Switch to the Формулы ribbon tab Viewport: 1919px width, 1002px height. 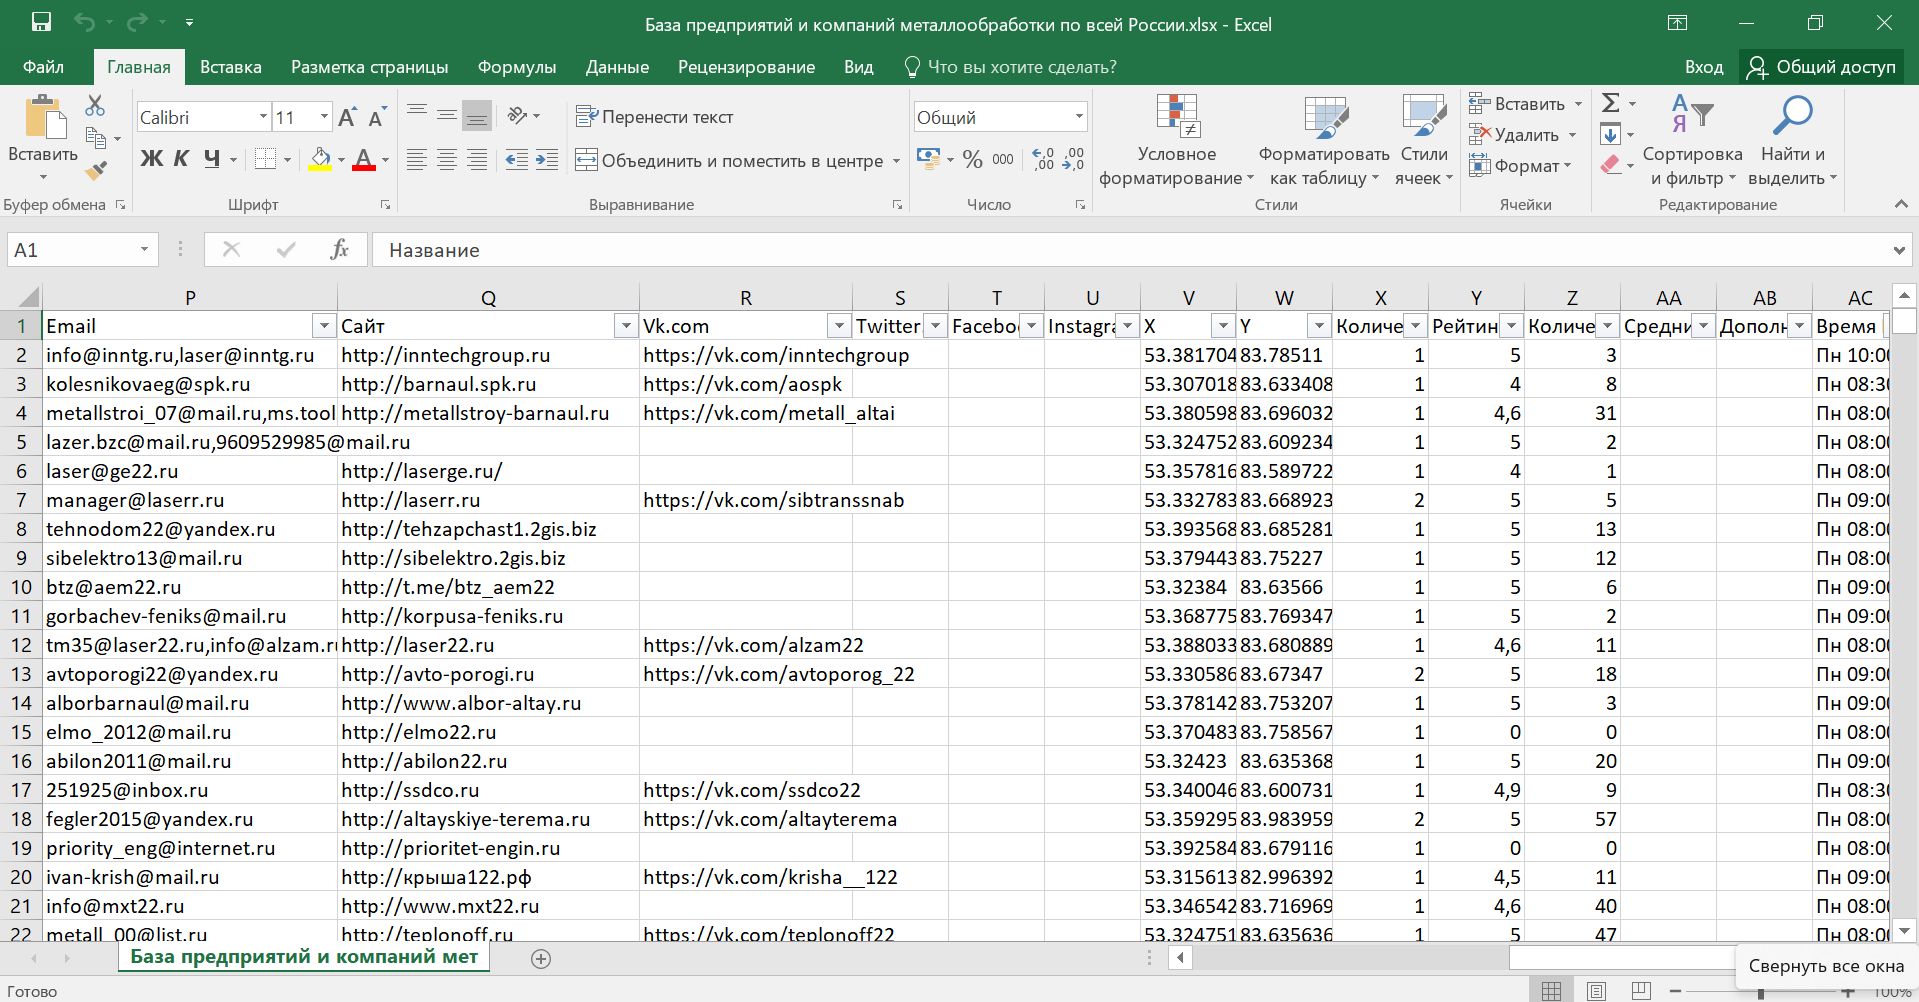click(516, 67)
